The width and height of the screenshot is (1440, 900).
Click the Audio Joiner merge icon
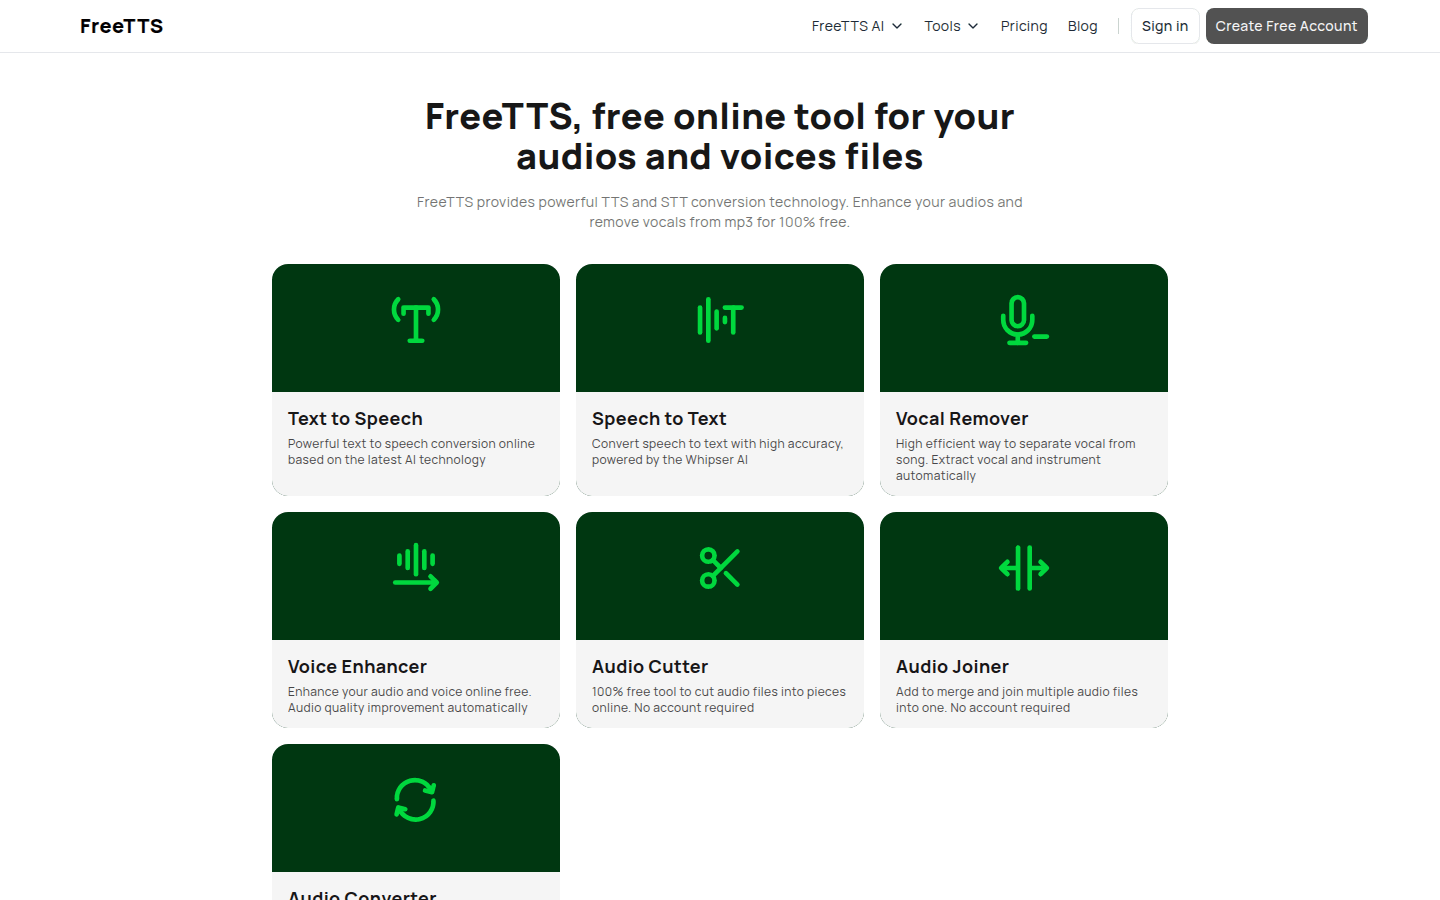tap(1023, 568)
